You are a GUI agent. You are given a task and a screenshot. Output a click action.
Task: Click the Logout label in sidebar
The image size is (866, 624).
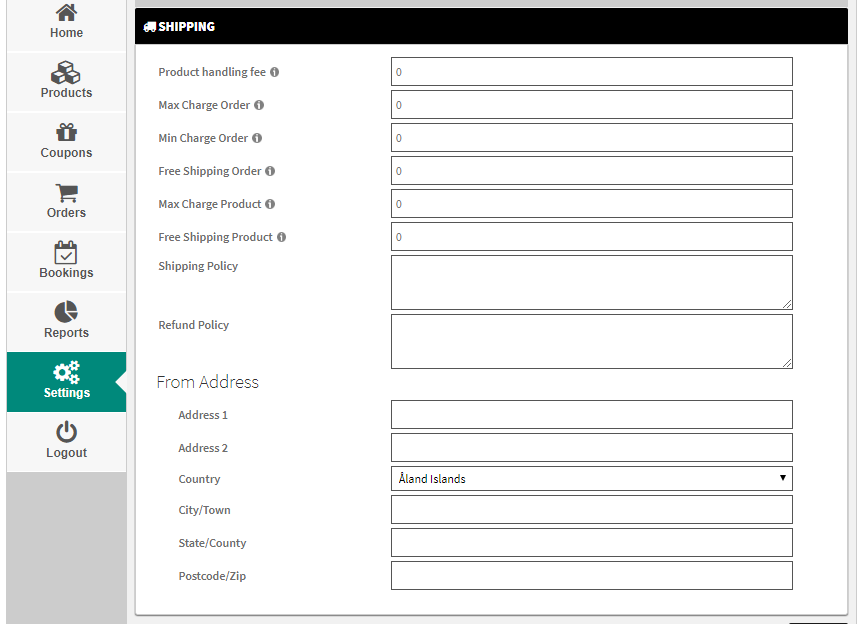point(66,453)
